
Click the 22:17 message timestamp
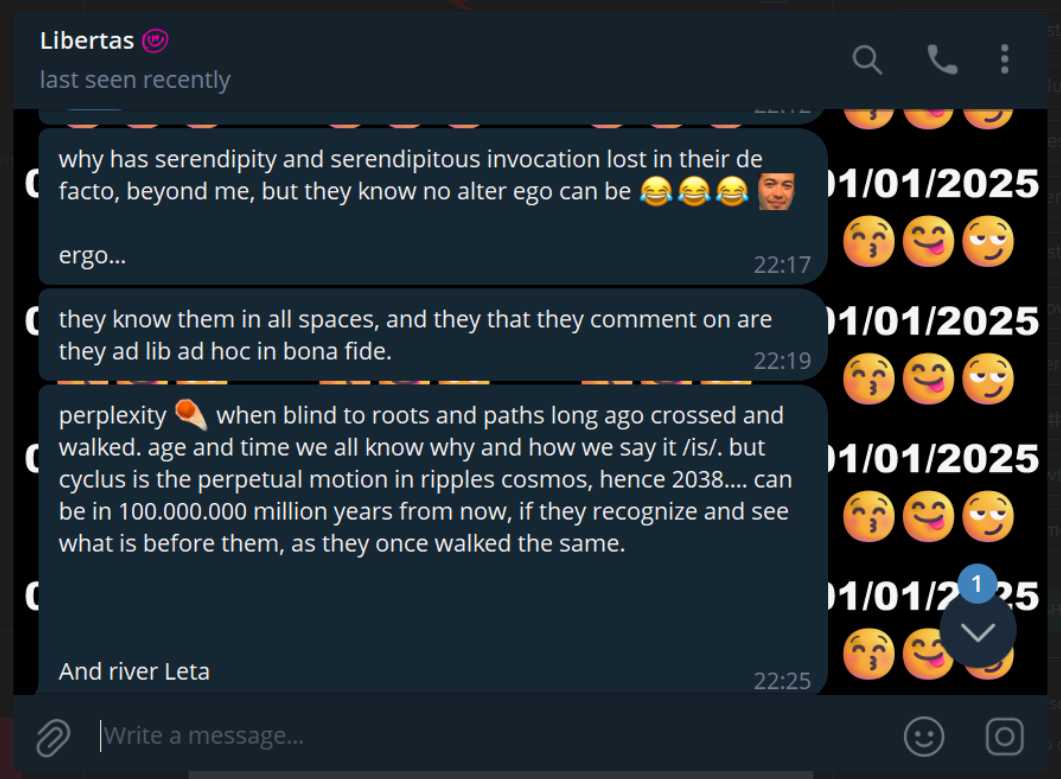(x=782, y=265)
